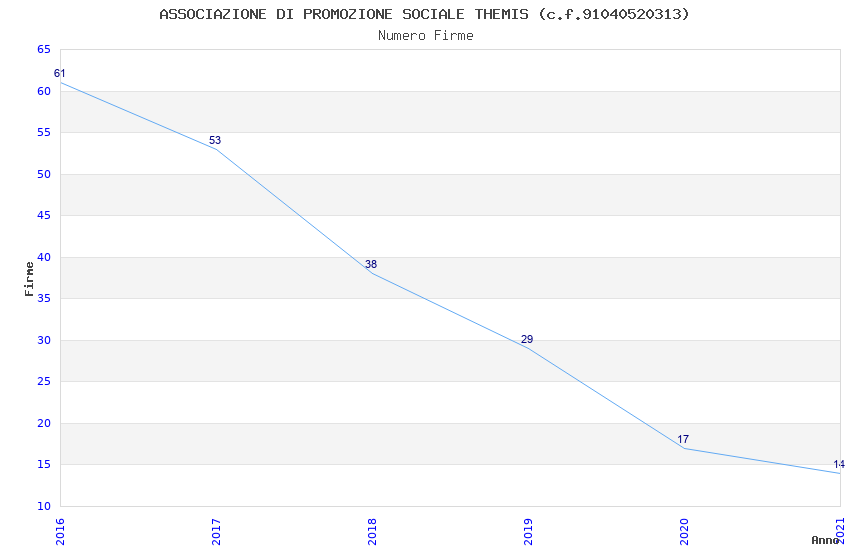Click the 45 y-axis tick label
Viewport: 850px width, 550px height.
coord(44,216)
